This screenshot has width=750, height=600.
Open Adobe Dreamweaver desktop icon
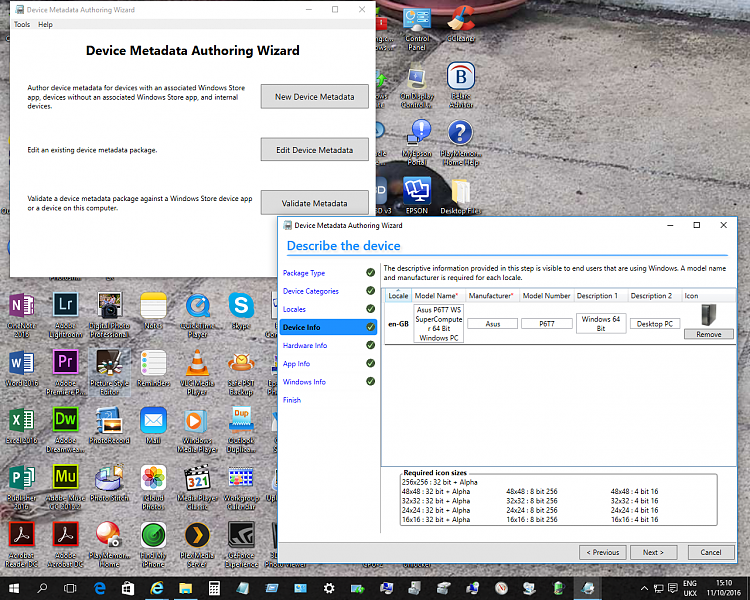pos(66,430)
